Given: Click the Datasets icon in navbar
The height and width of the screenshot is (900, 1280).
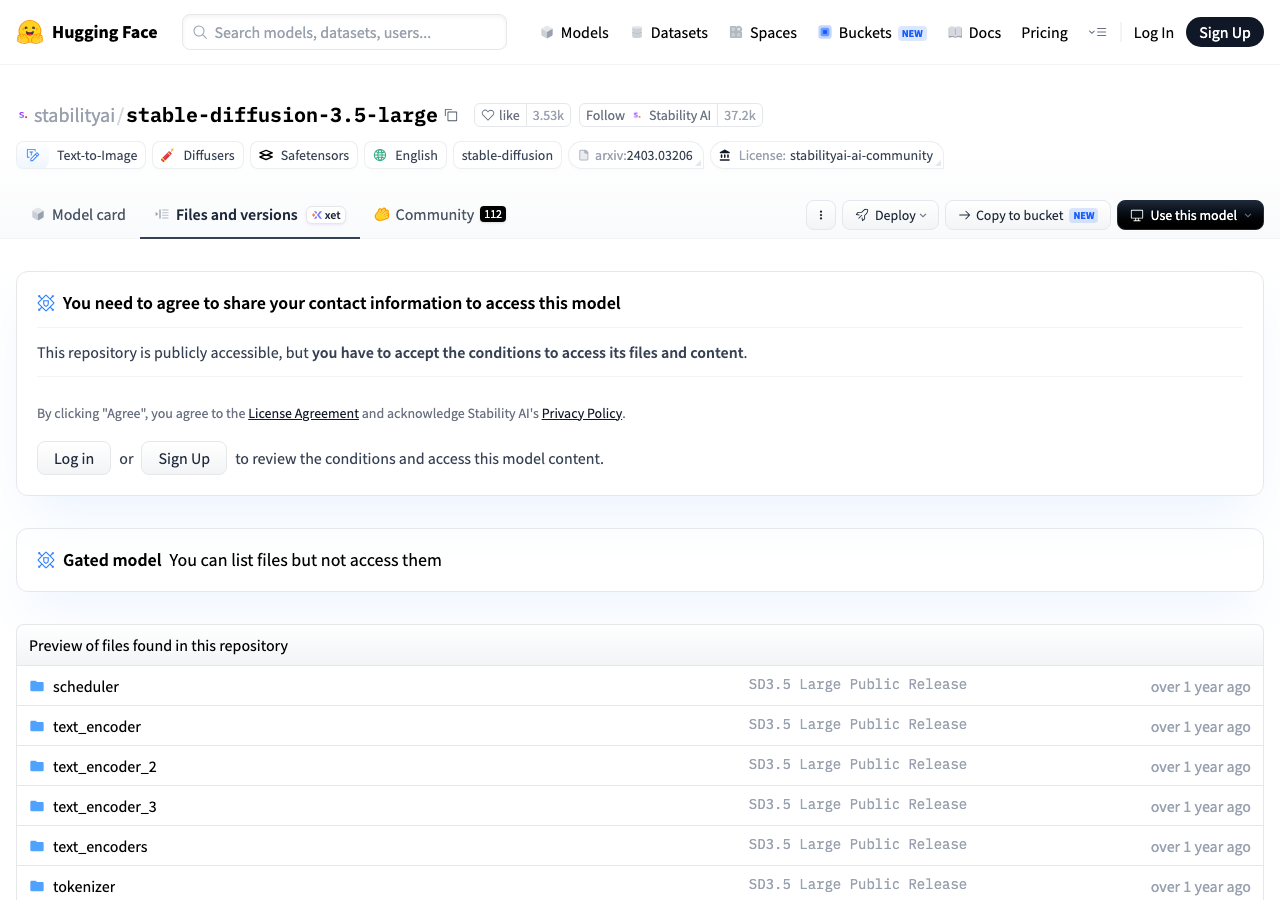Looking at the screenshot, I should pos(637,32).
